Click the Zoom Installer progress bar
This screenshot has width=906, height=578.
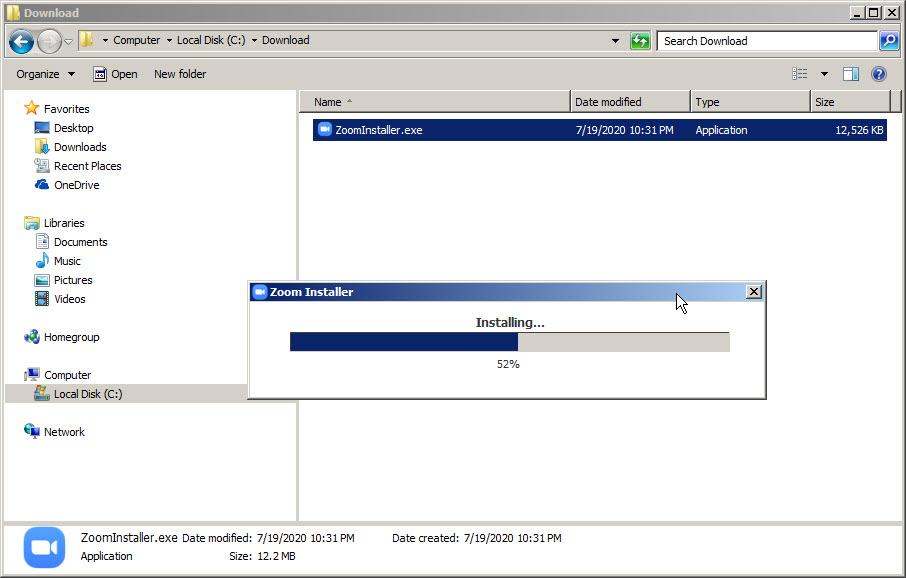[x=510, y=342]
